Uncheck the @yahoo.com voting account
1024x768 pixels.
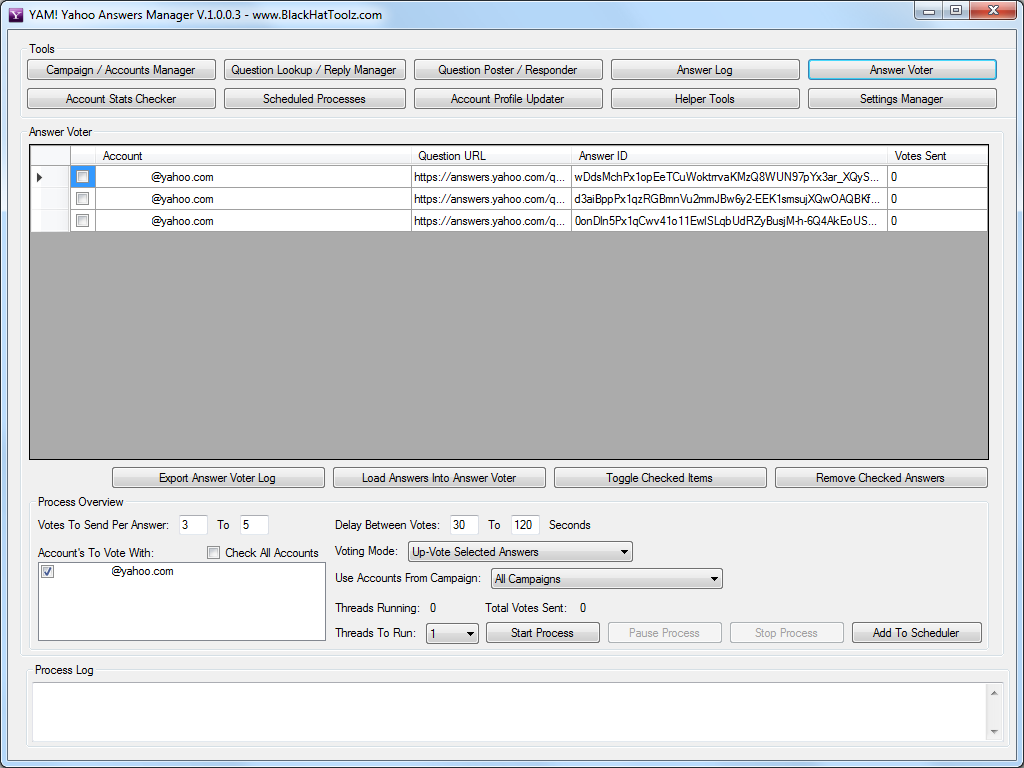(x=48, y=571)
